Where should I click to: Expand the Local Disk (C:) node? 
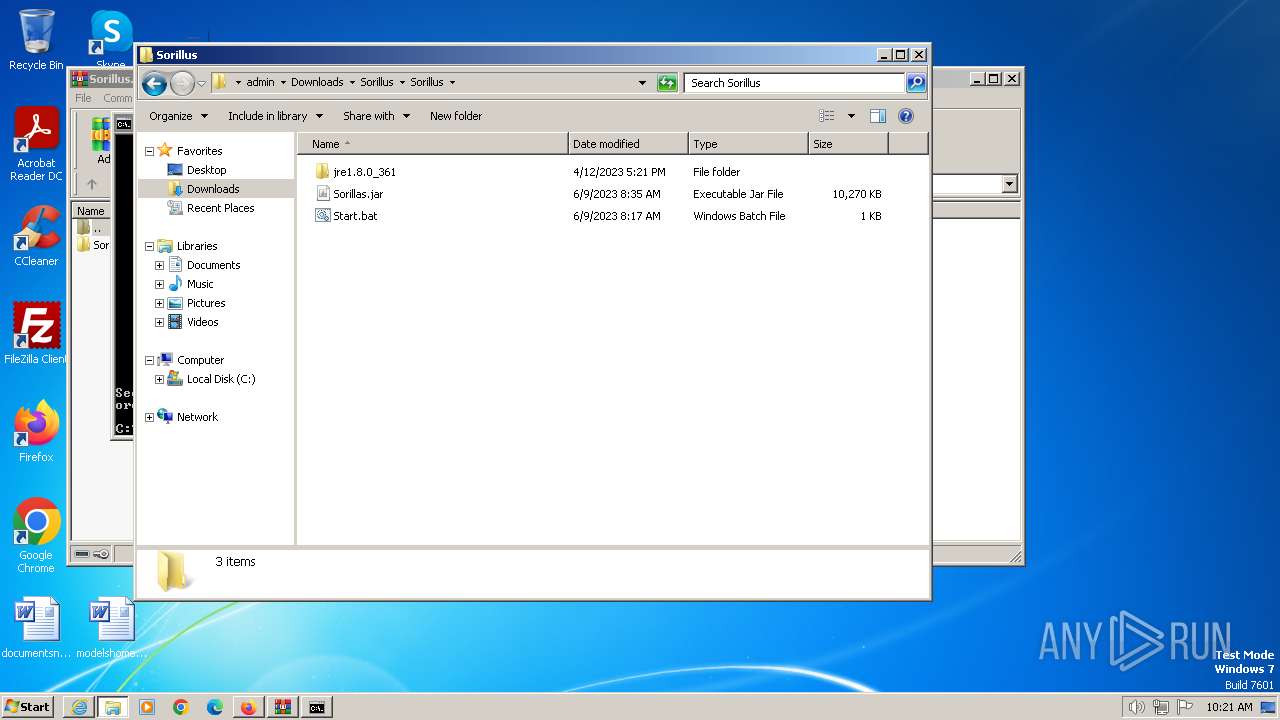pos(159,379)
